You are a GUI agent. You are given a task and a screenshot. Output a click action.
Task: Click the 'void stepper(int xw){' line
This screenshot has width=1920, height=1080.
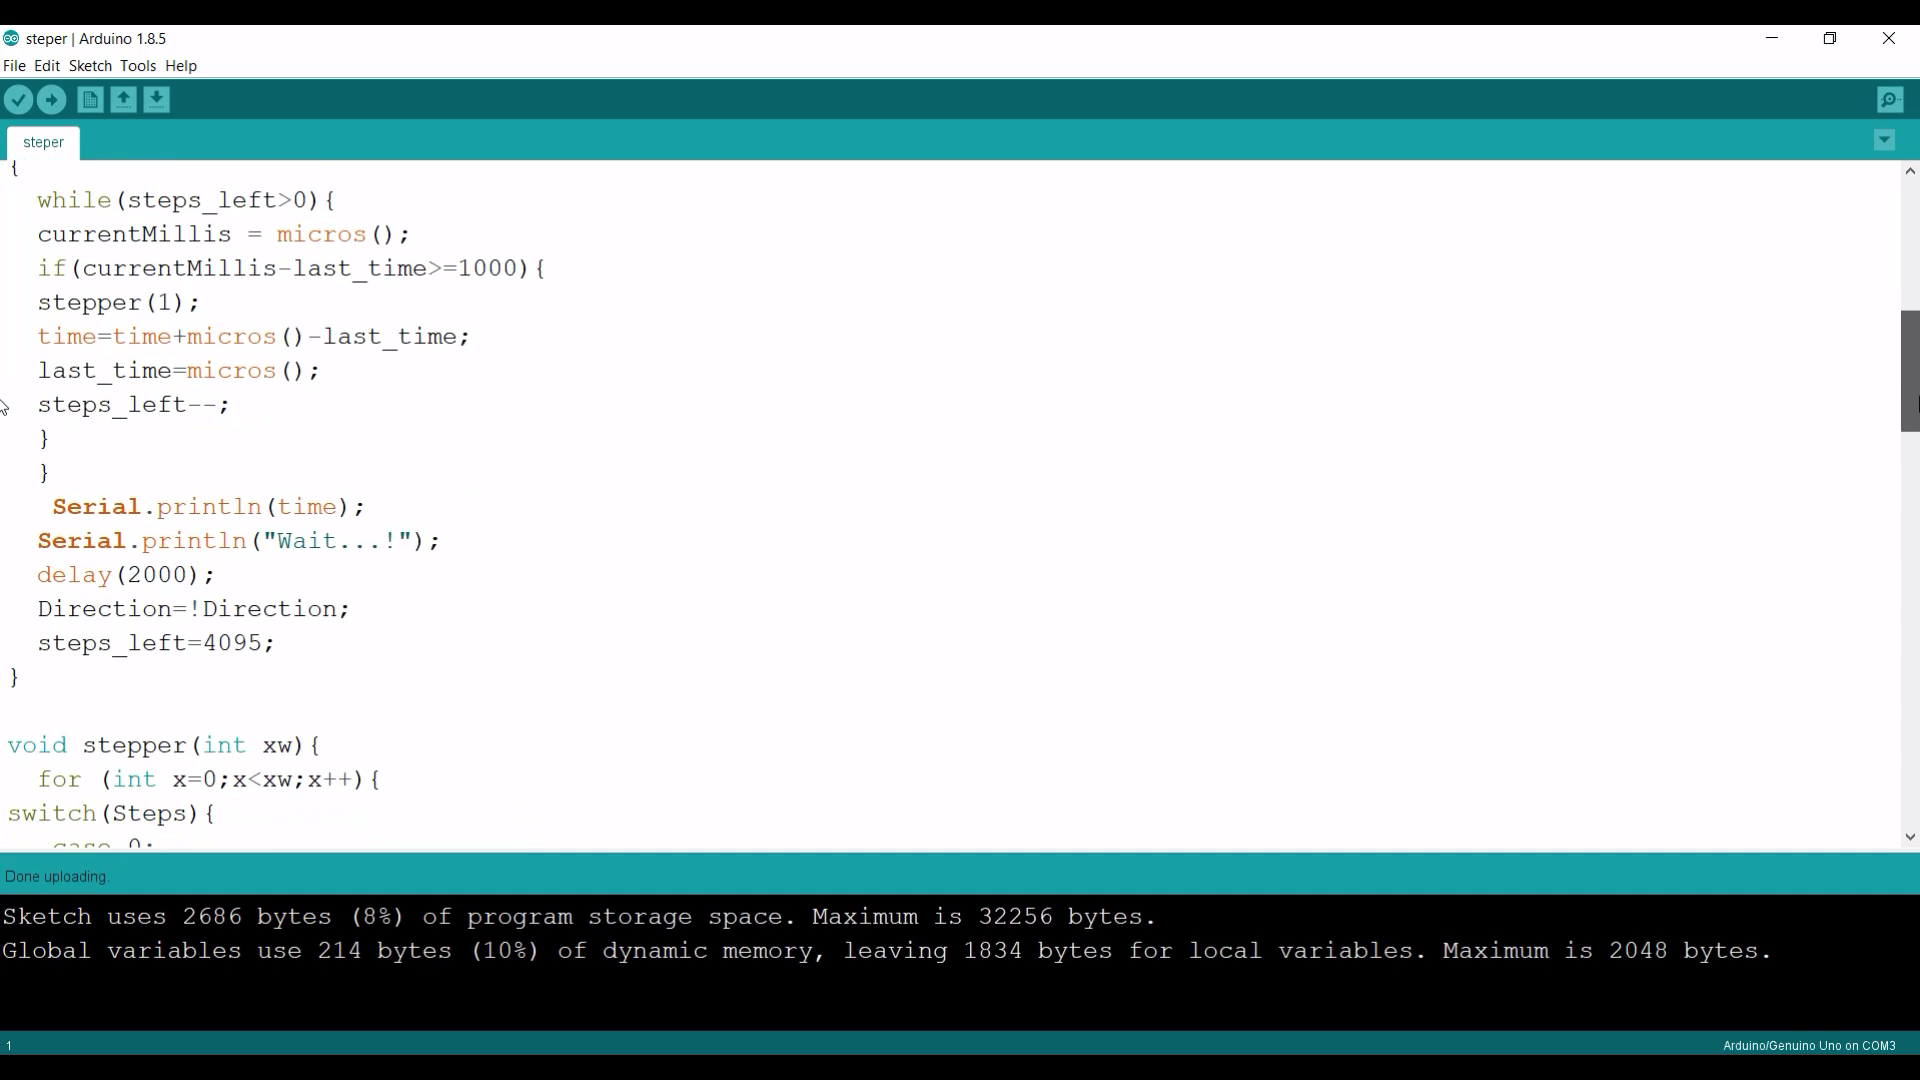[x=164, y=746]
